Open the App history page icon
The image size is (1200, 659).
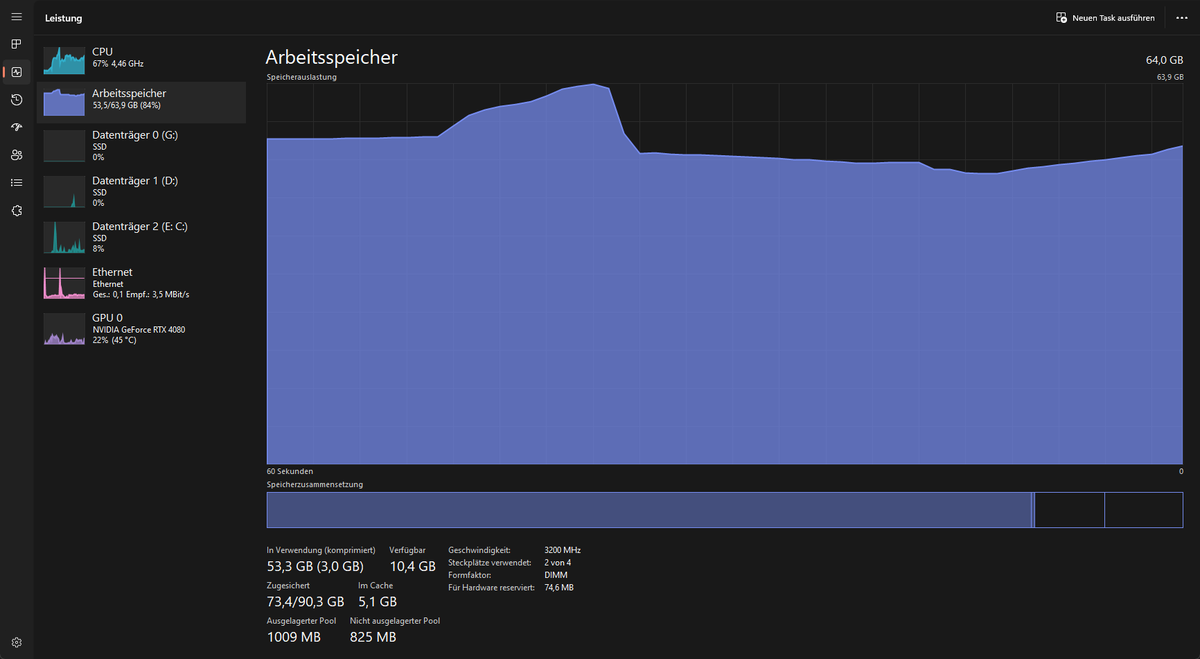pos(16,99)
